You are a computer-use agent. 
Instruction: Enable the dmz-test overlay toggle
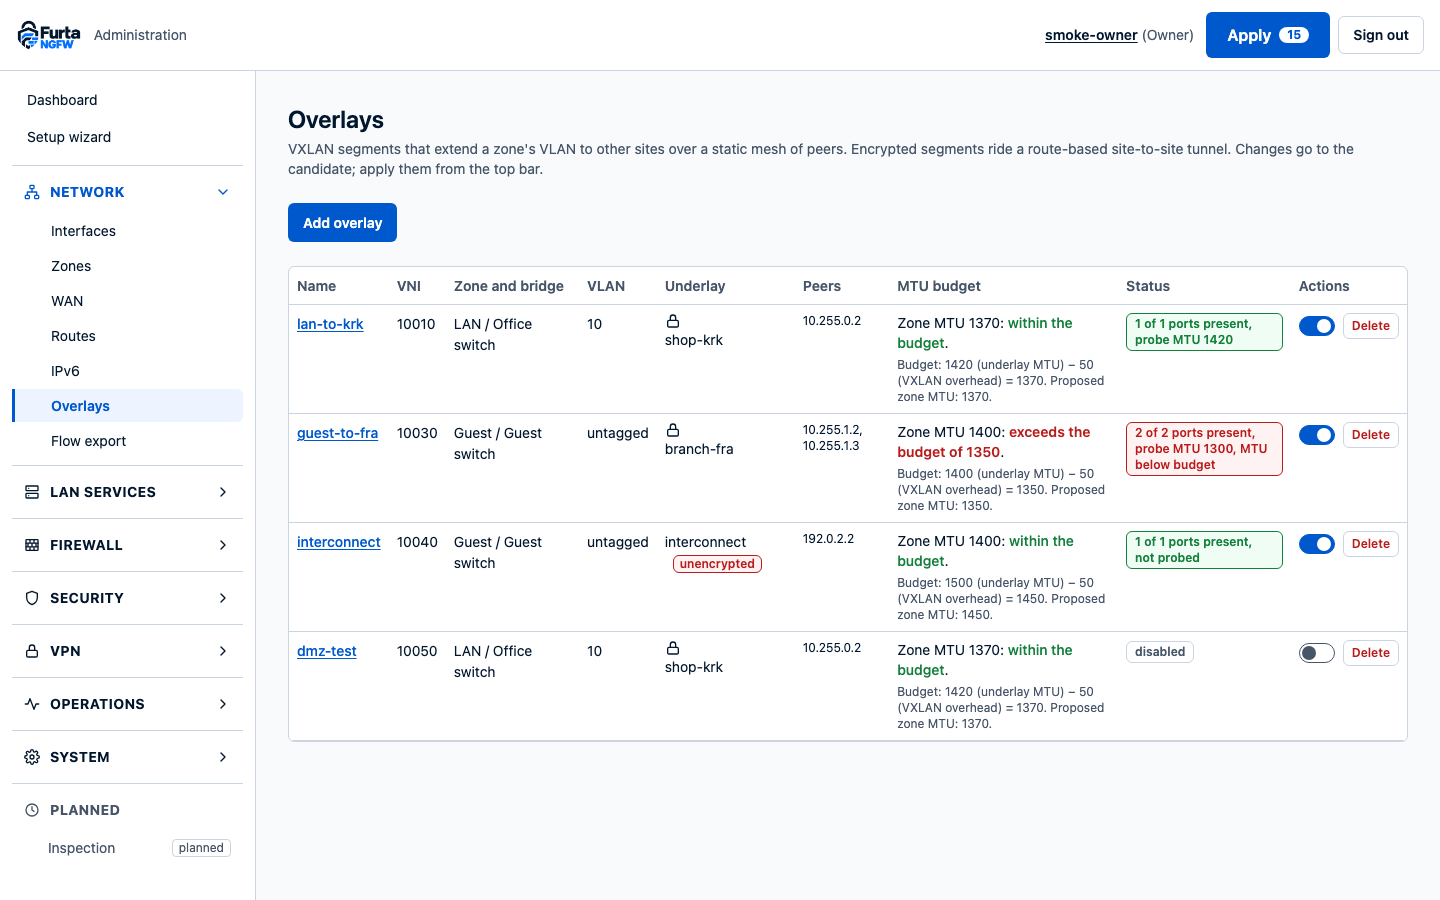coord(1317,653)
